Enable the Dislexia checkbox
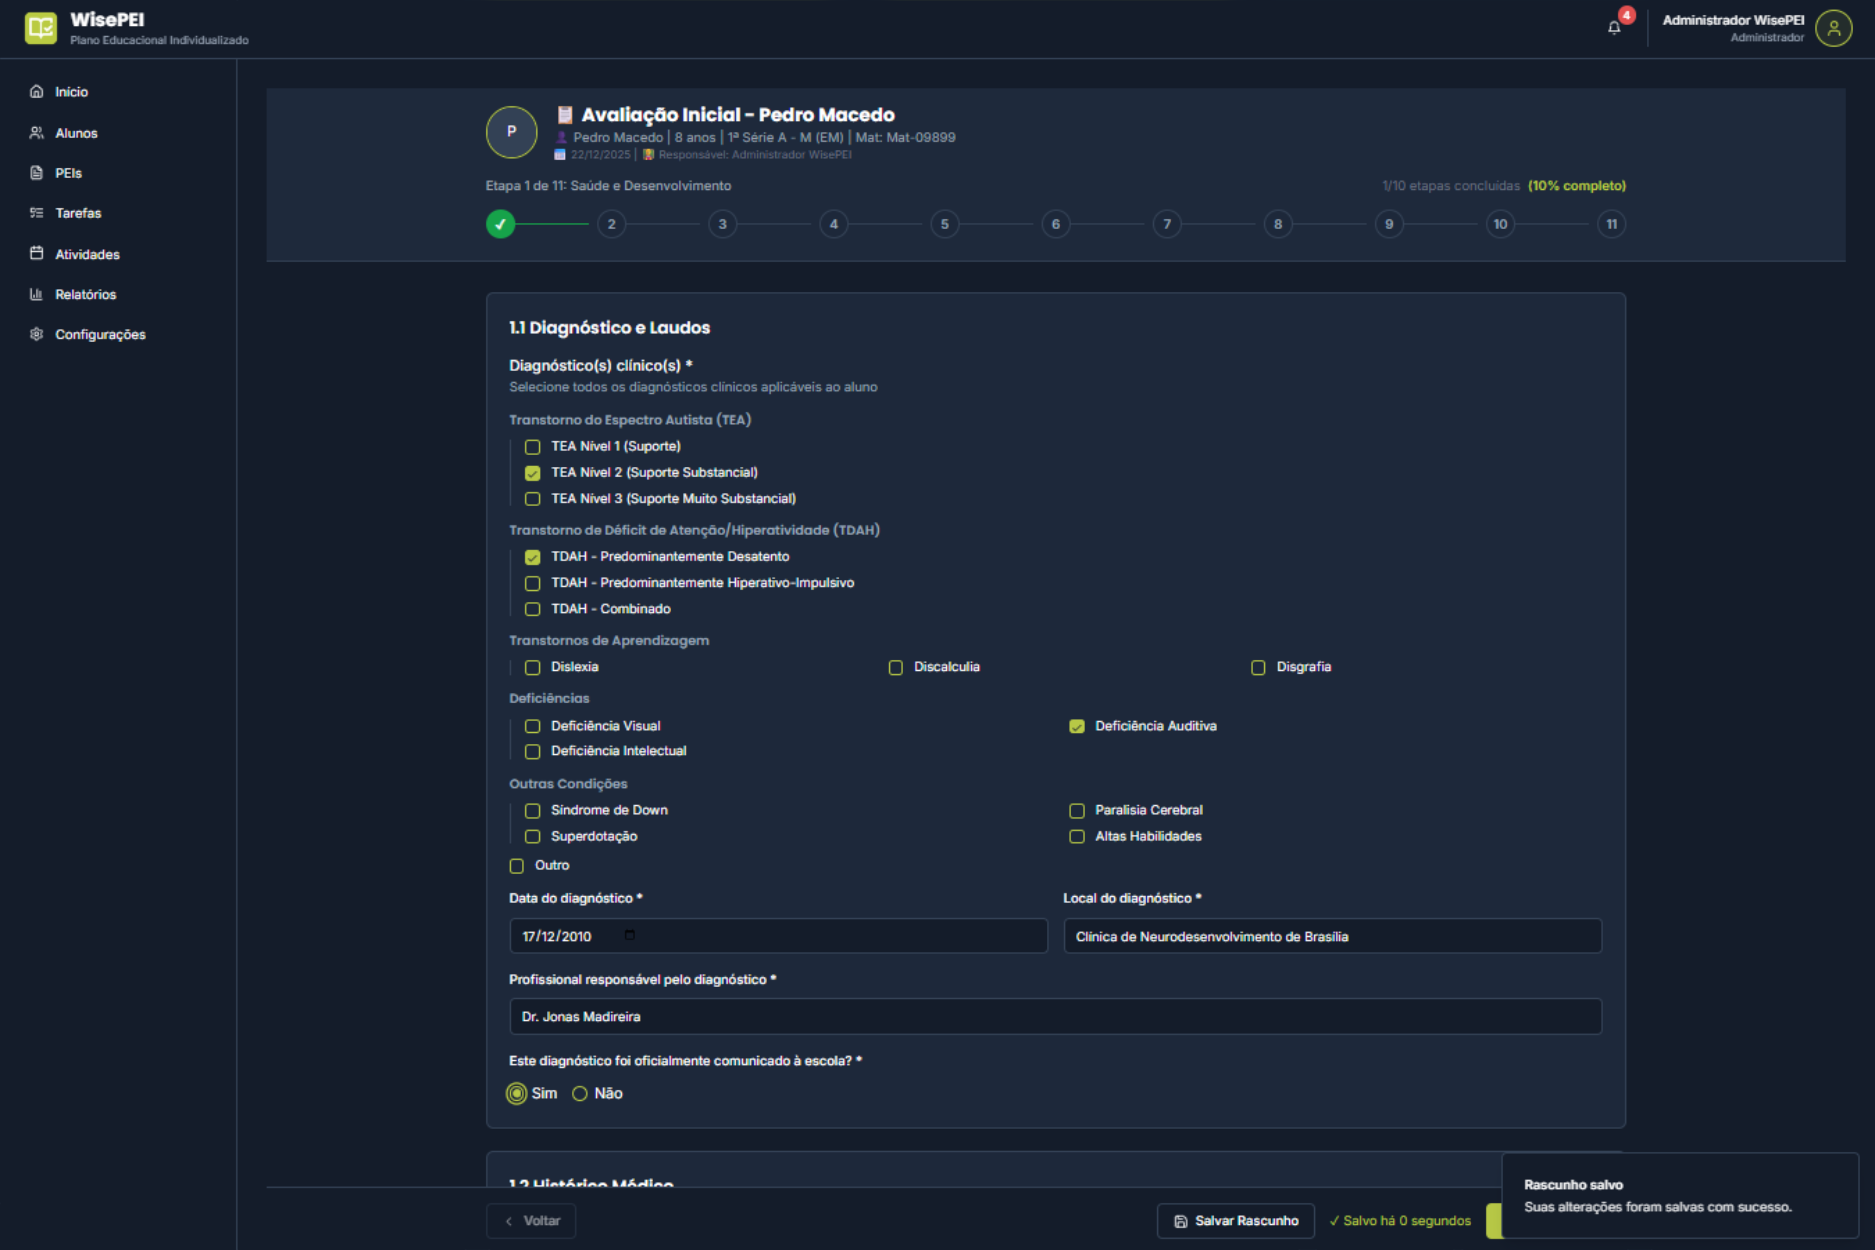Image resolution: width=1875 pixels, height=1250 pixels. (x=533, y=667)
